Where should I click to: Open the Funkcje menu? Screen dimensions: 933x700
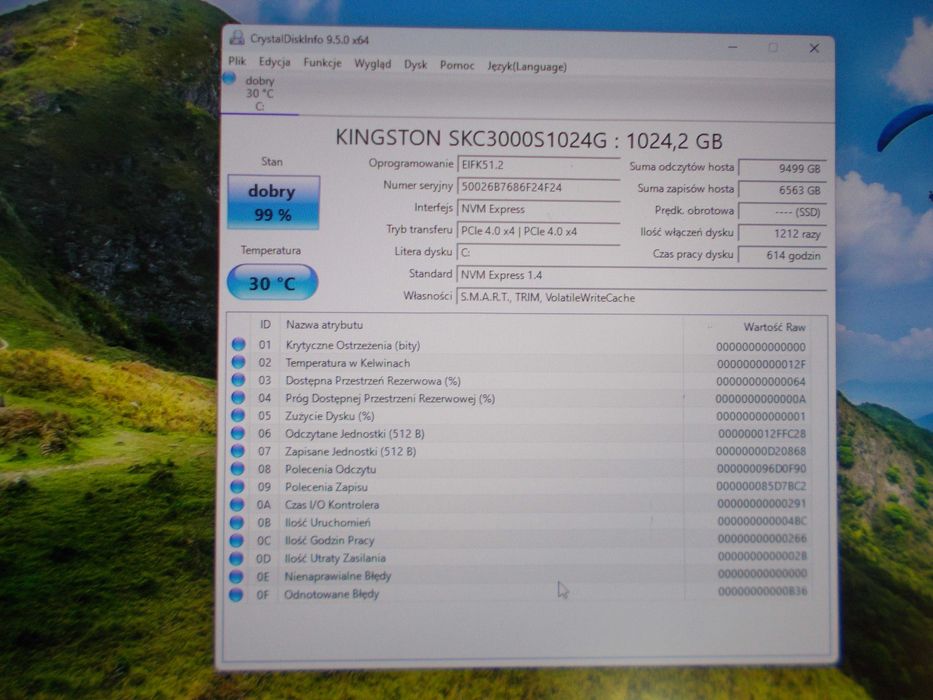point(322,62)
